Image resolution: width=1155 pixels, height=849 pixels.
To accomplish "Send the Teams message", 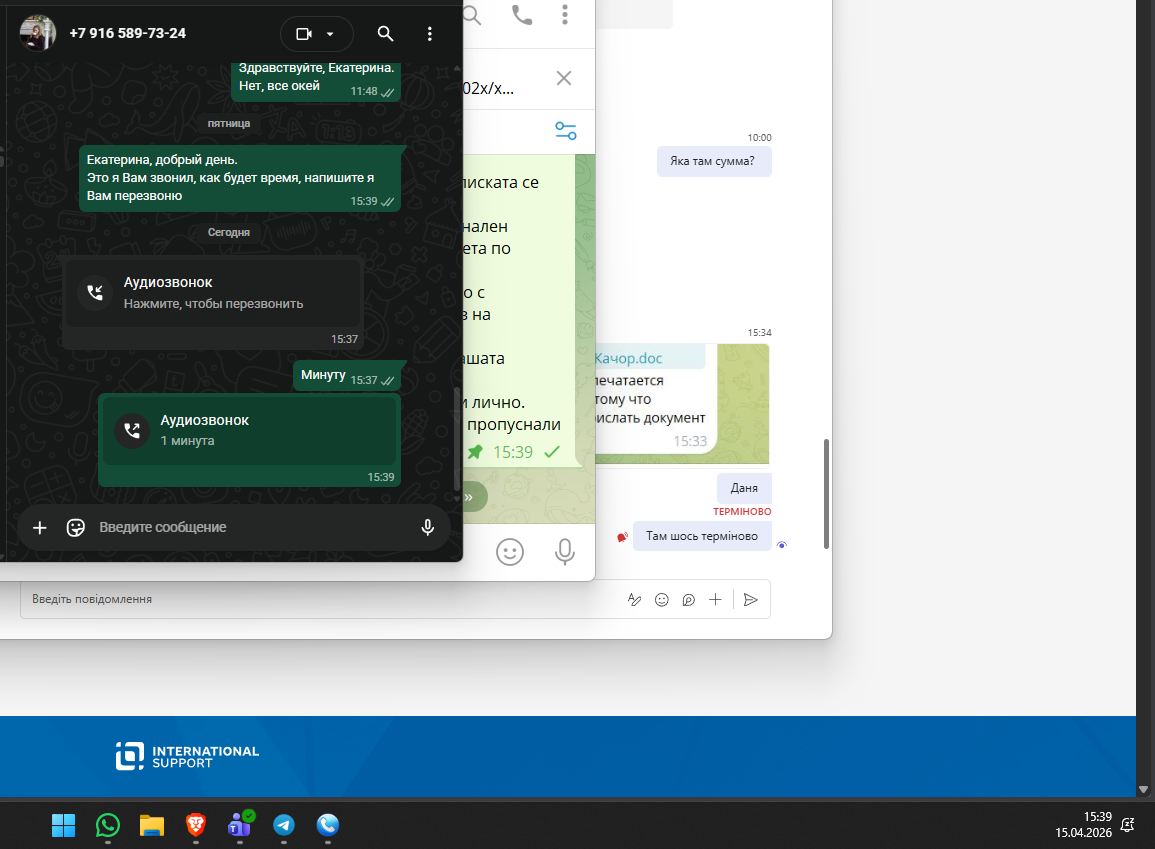I will click(751, 600).
